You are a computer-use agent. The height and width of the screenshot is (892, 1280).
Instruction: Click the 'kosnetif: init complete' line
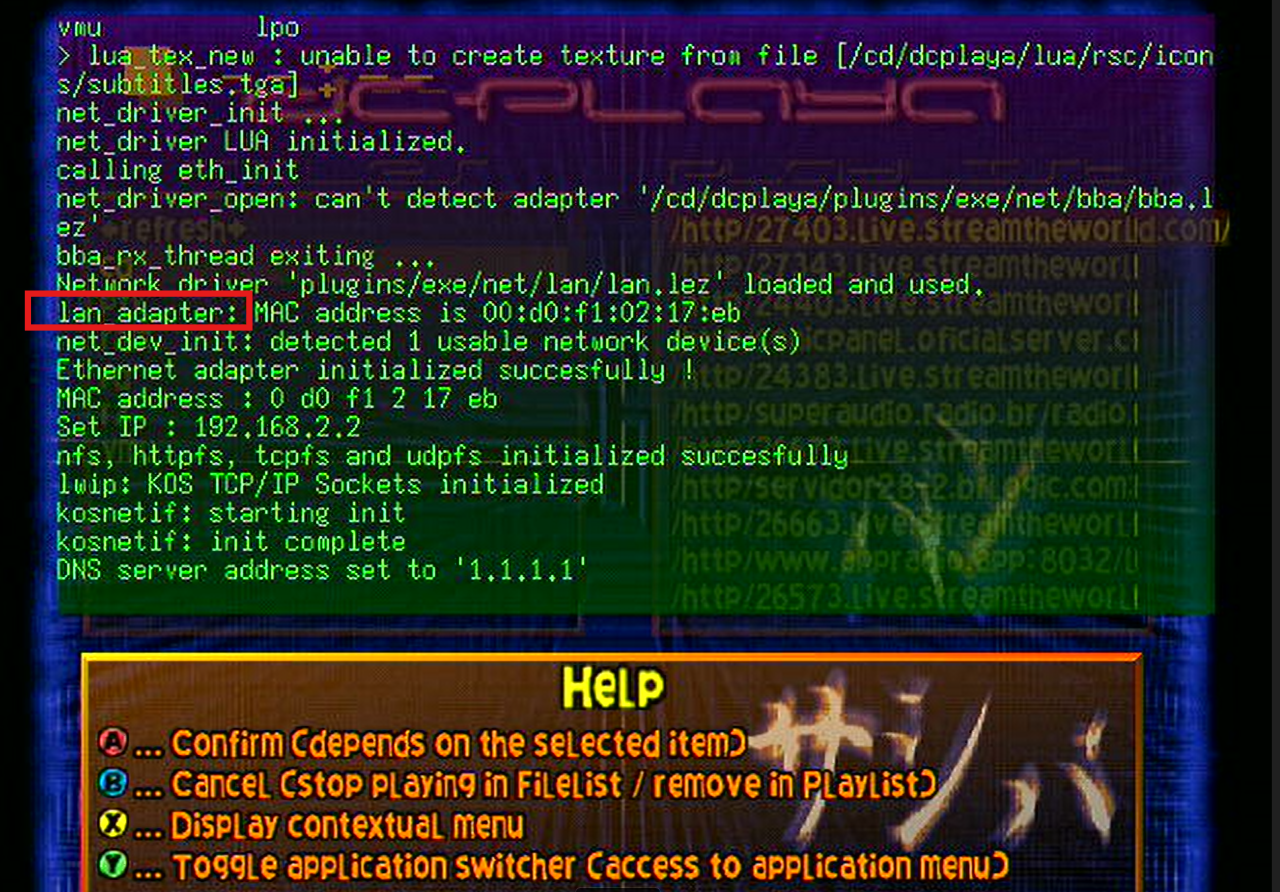coord(231,542)
